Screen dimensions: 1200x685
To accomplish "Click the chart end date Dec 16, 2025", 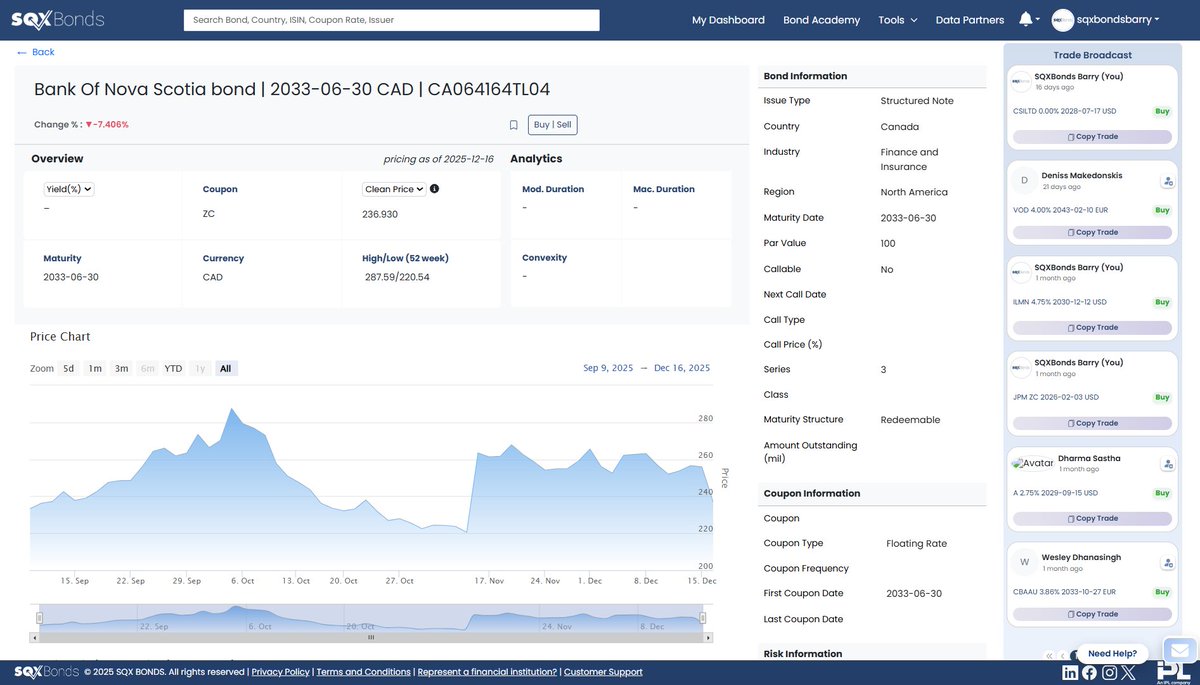I will (x=682, y=368).
